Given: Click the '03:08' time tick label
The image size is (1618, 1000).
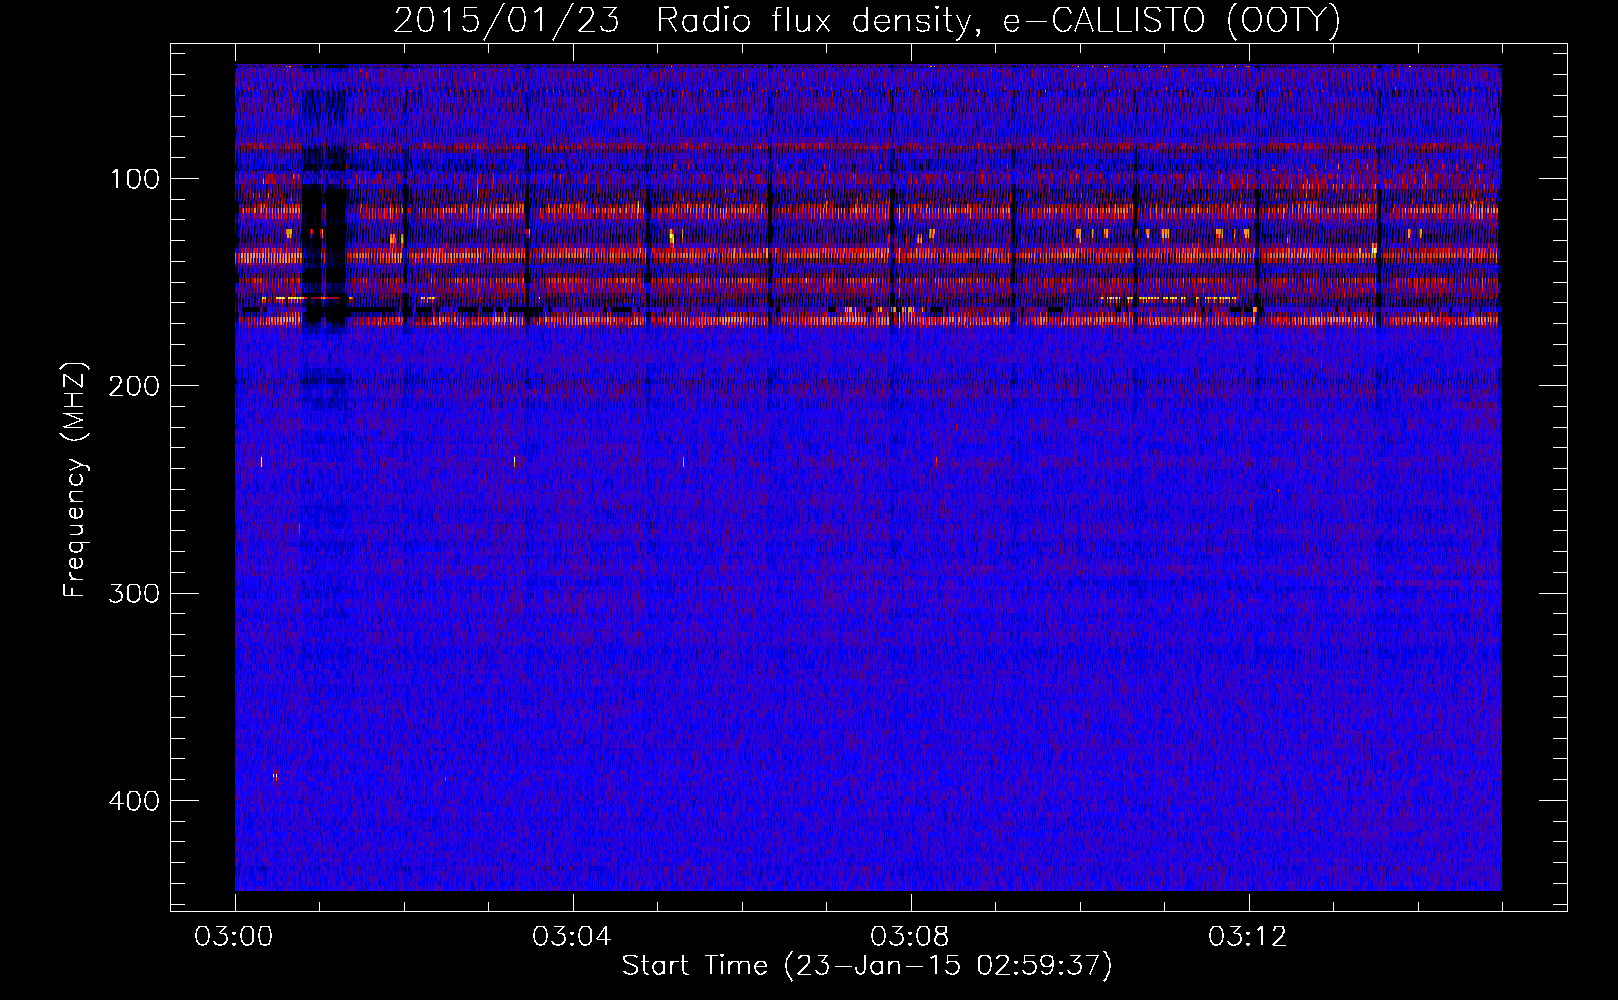Looking at the screenshot, I should [x=910, y=937].
